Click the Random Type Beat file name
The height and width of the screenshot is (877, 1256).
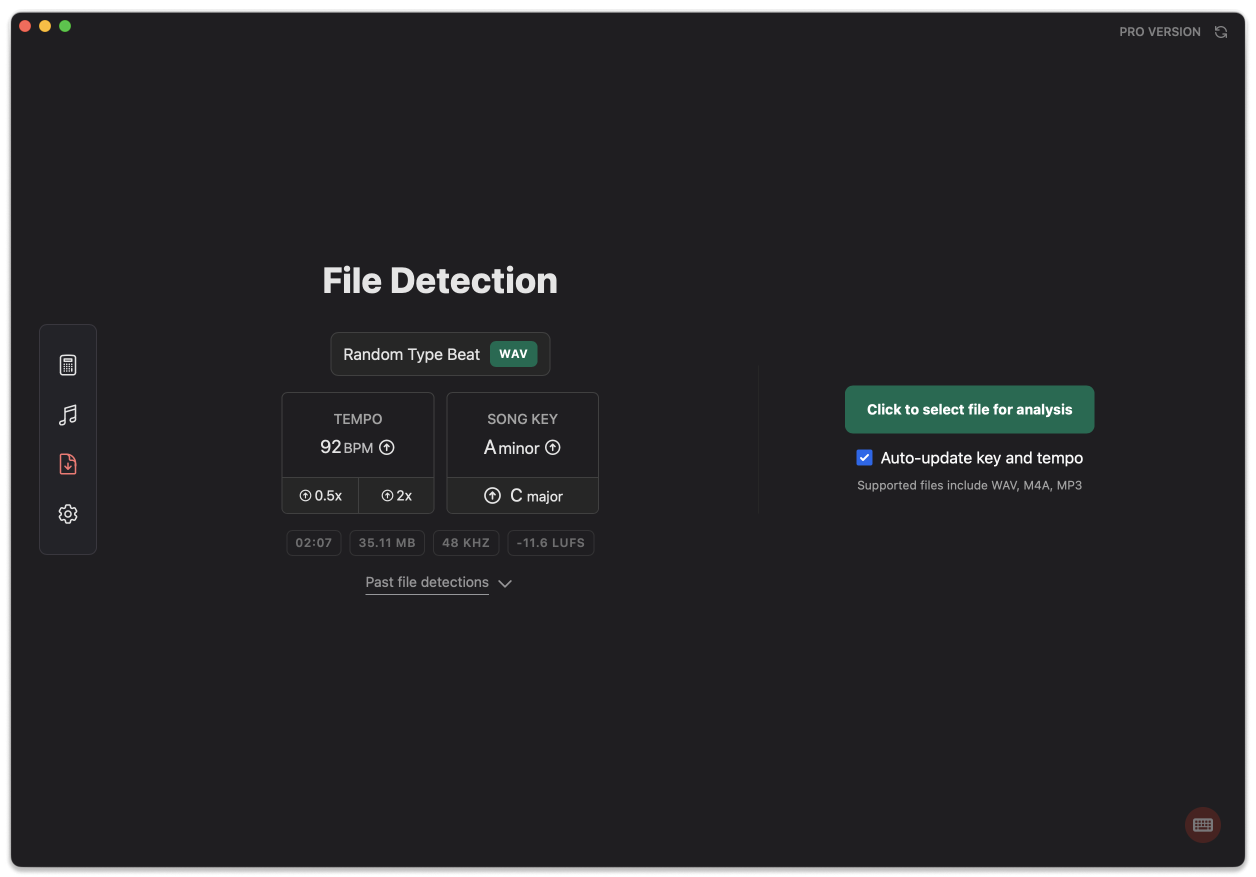pyautogui.click(x=411, y=355)
